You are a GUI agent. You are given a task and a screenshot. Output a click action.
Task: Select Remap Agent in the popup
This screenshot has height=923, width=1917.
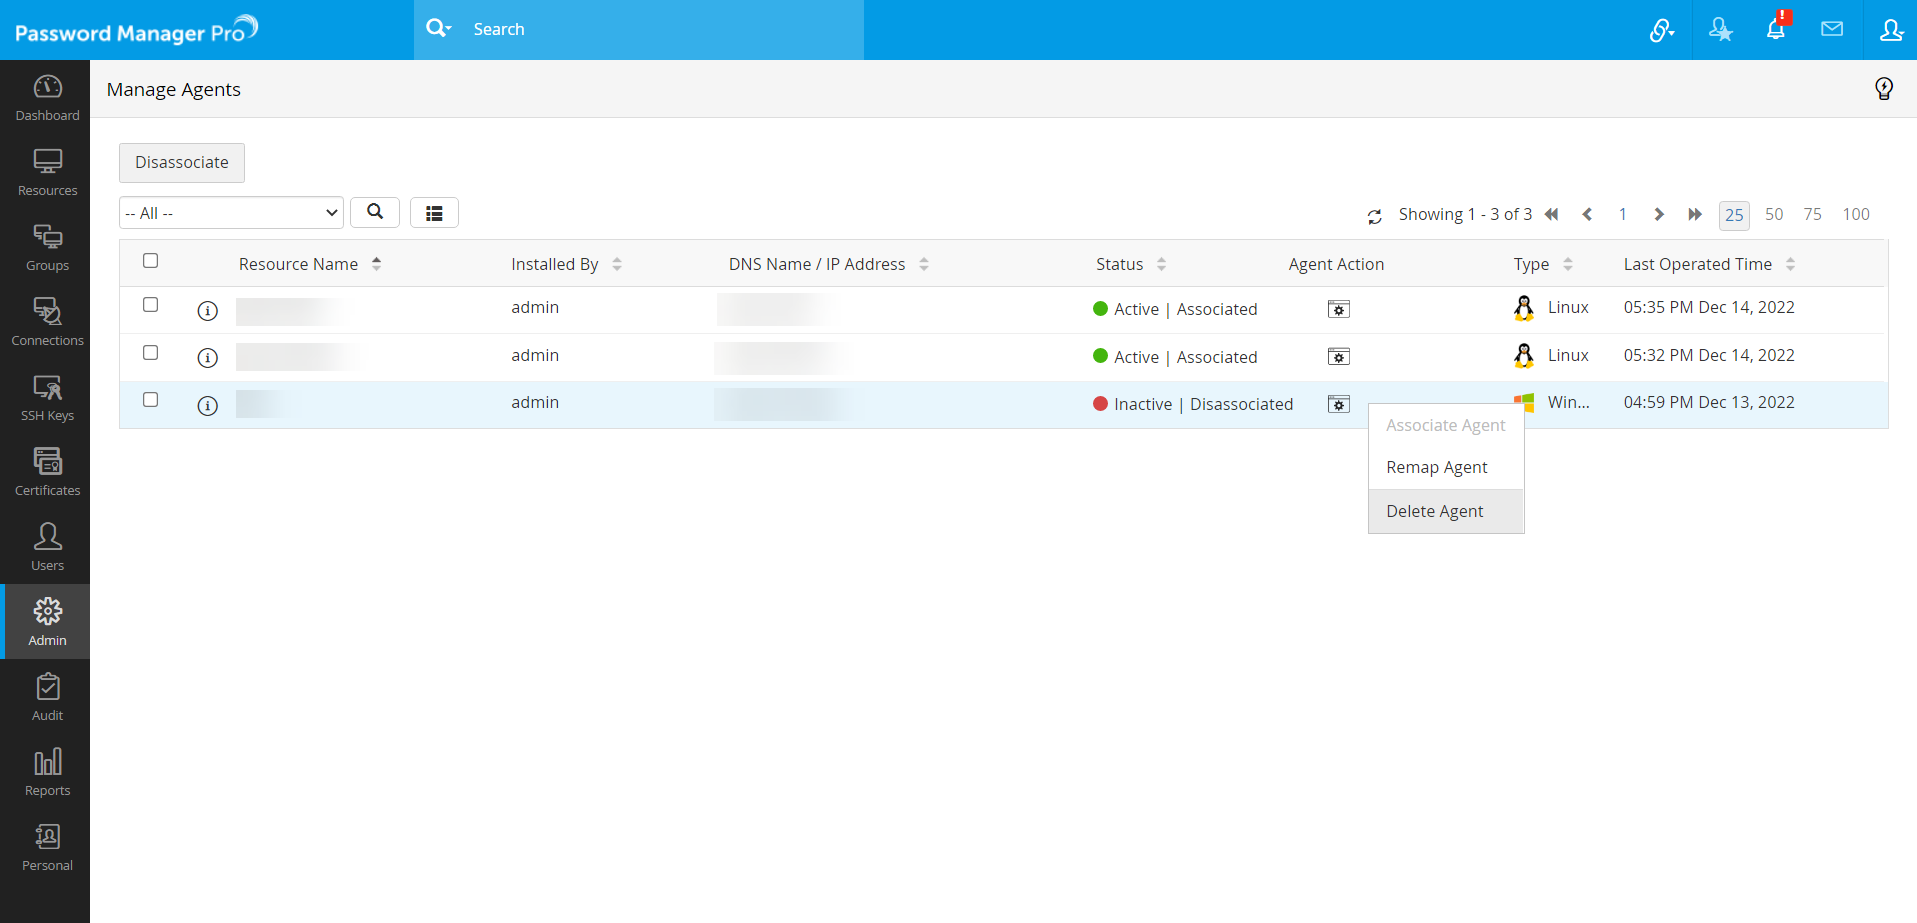click(1436, 467)
